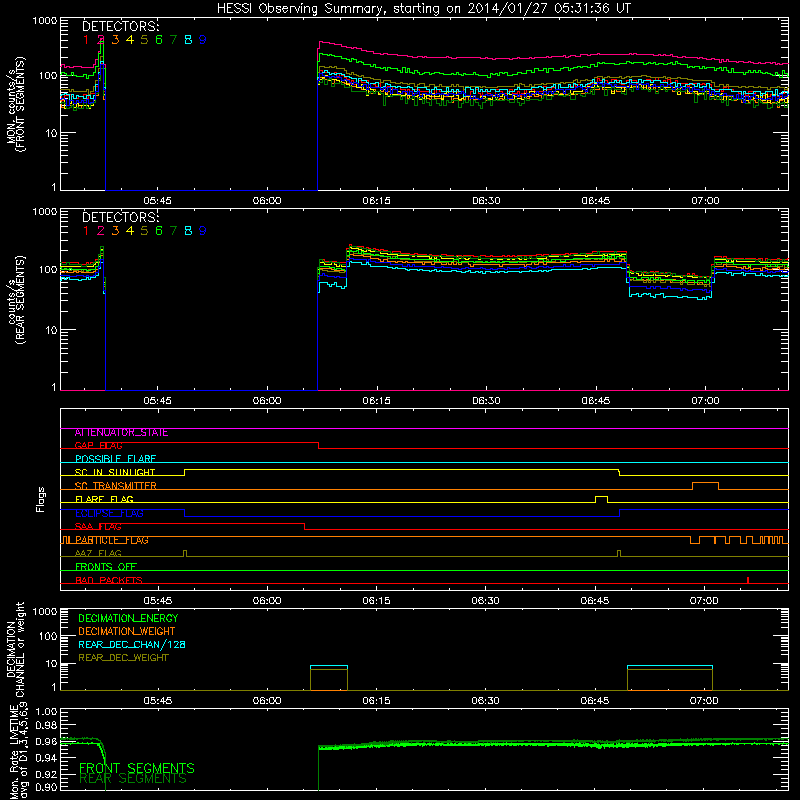The width and height of the screenshot is (800, 800).
Task: Click the SC_TRANSMITTER flag label
Action: (x=116, y=486)
